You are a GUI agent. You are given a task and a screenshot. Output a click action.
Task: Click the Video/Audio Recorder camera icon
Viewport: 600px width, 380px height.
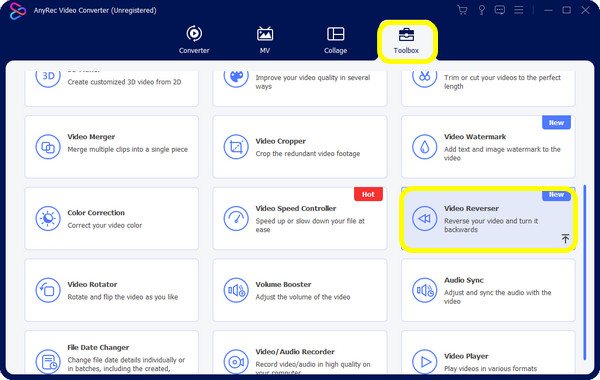pyautogui.click(x=236, y=362)
